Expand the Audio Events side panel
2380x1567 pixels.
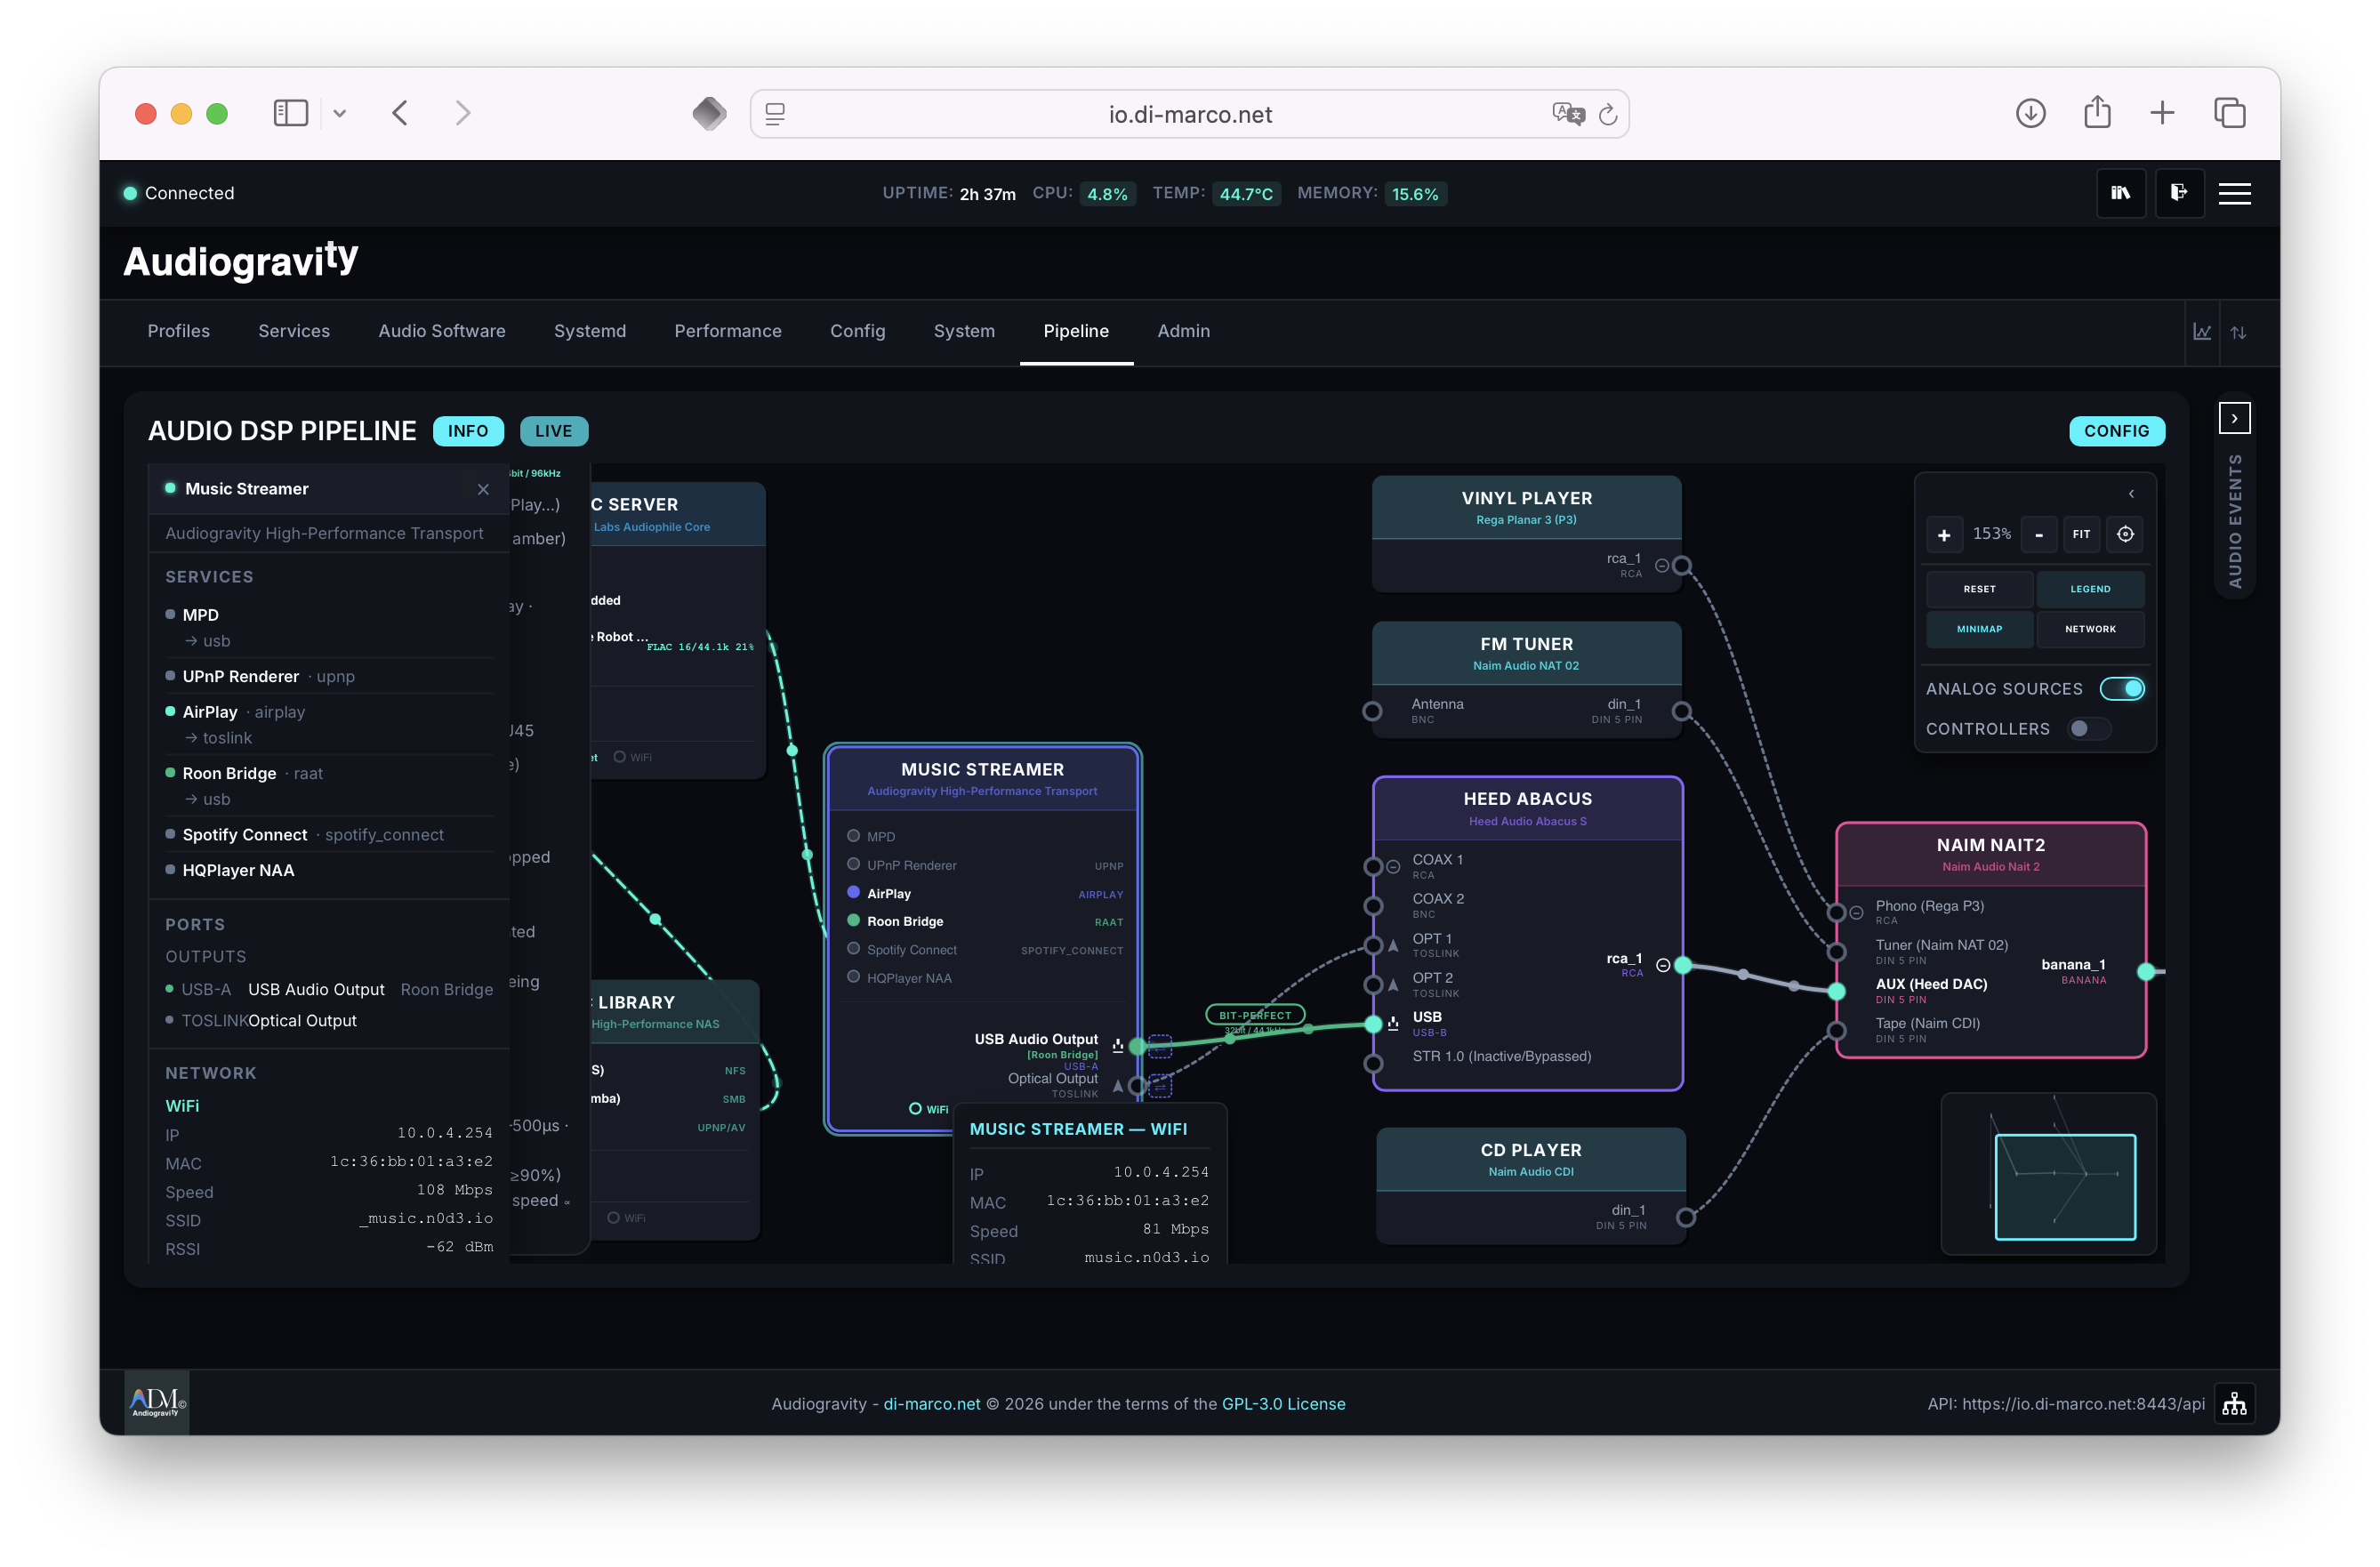click(2235, 417)
